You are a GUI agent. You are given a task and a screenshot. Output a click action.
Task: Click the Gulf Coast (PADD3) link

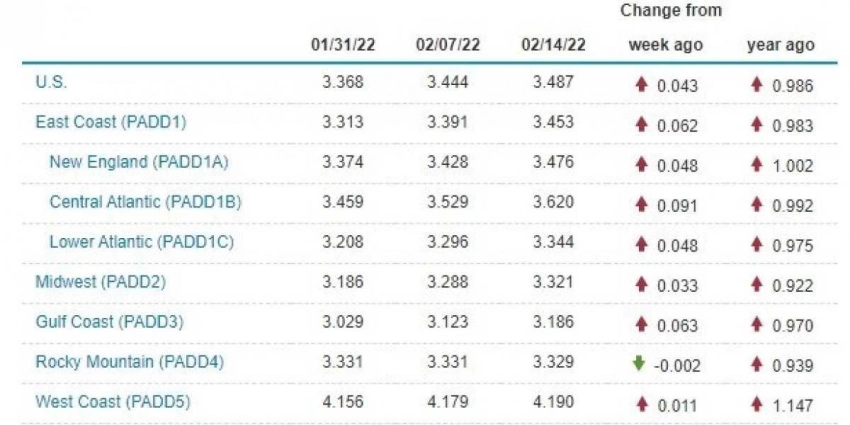click(109, 321)
